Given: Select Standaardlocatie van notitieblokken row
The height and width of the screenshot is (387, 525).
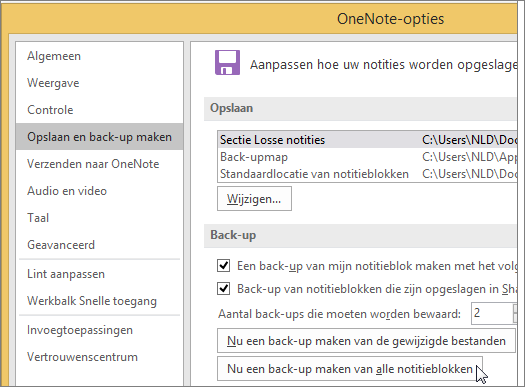Looking at the screenshot, I should tap(367, 174).
